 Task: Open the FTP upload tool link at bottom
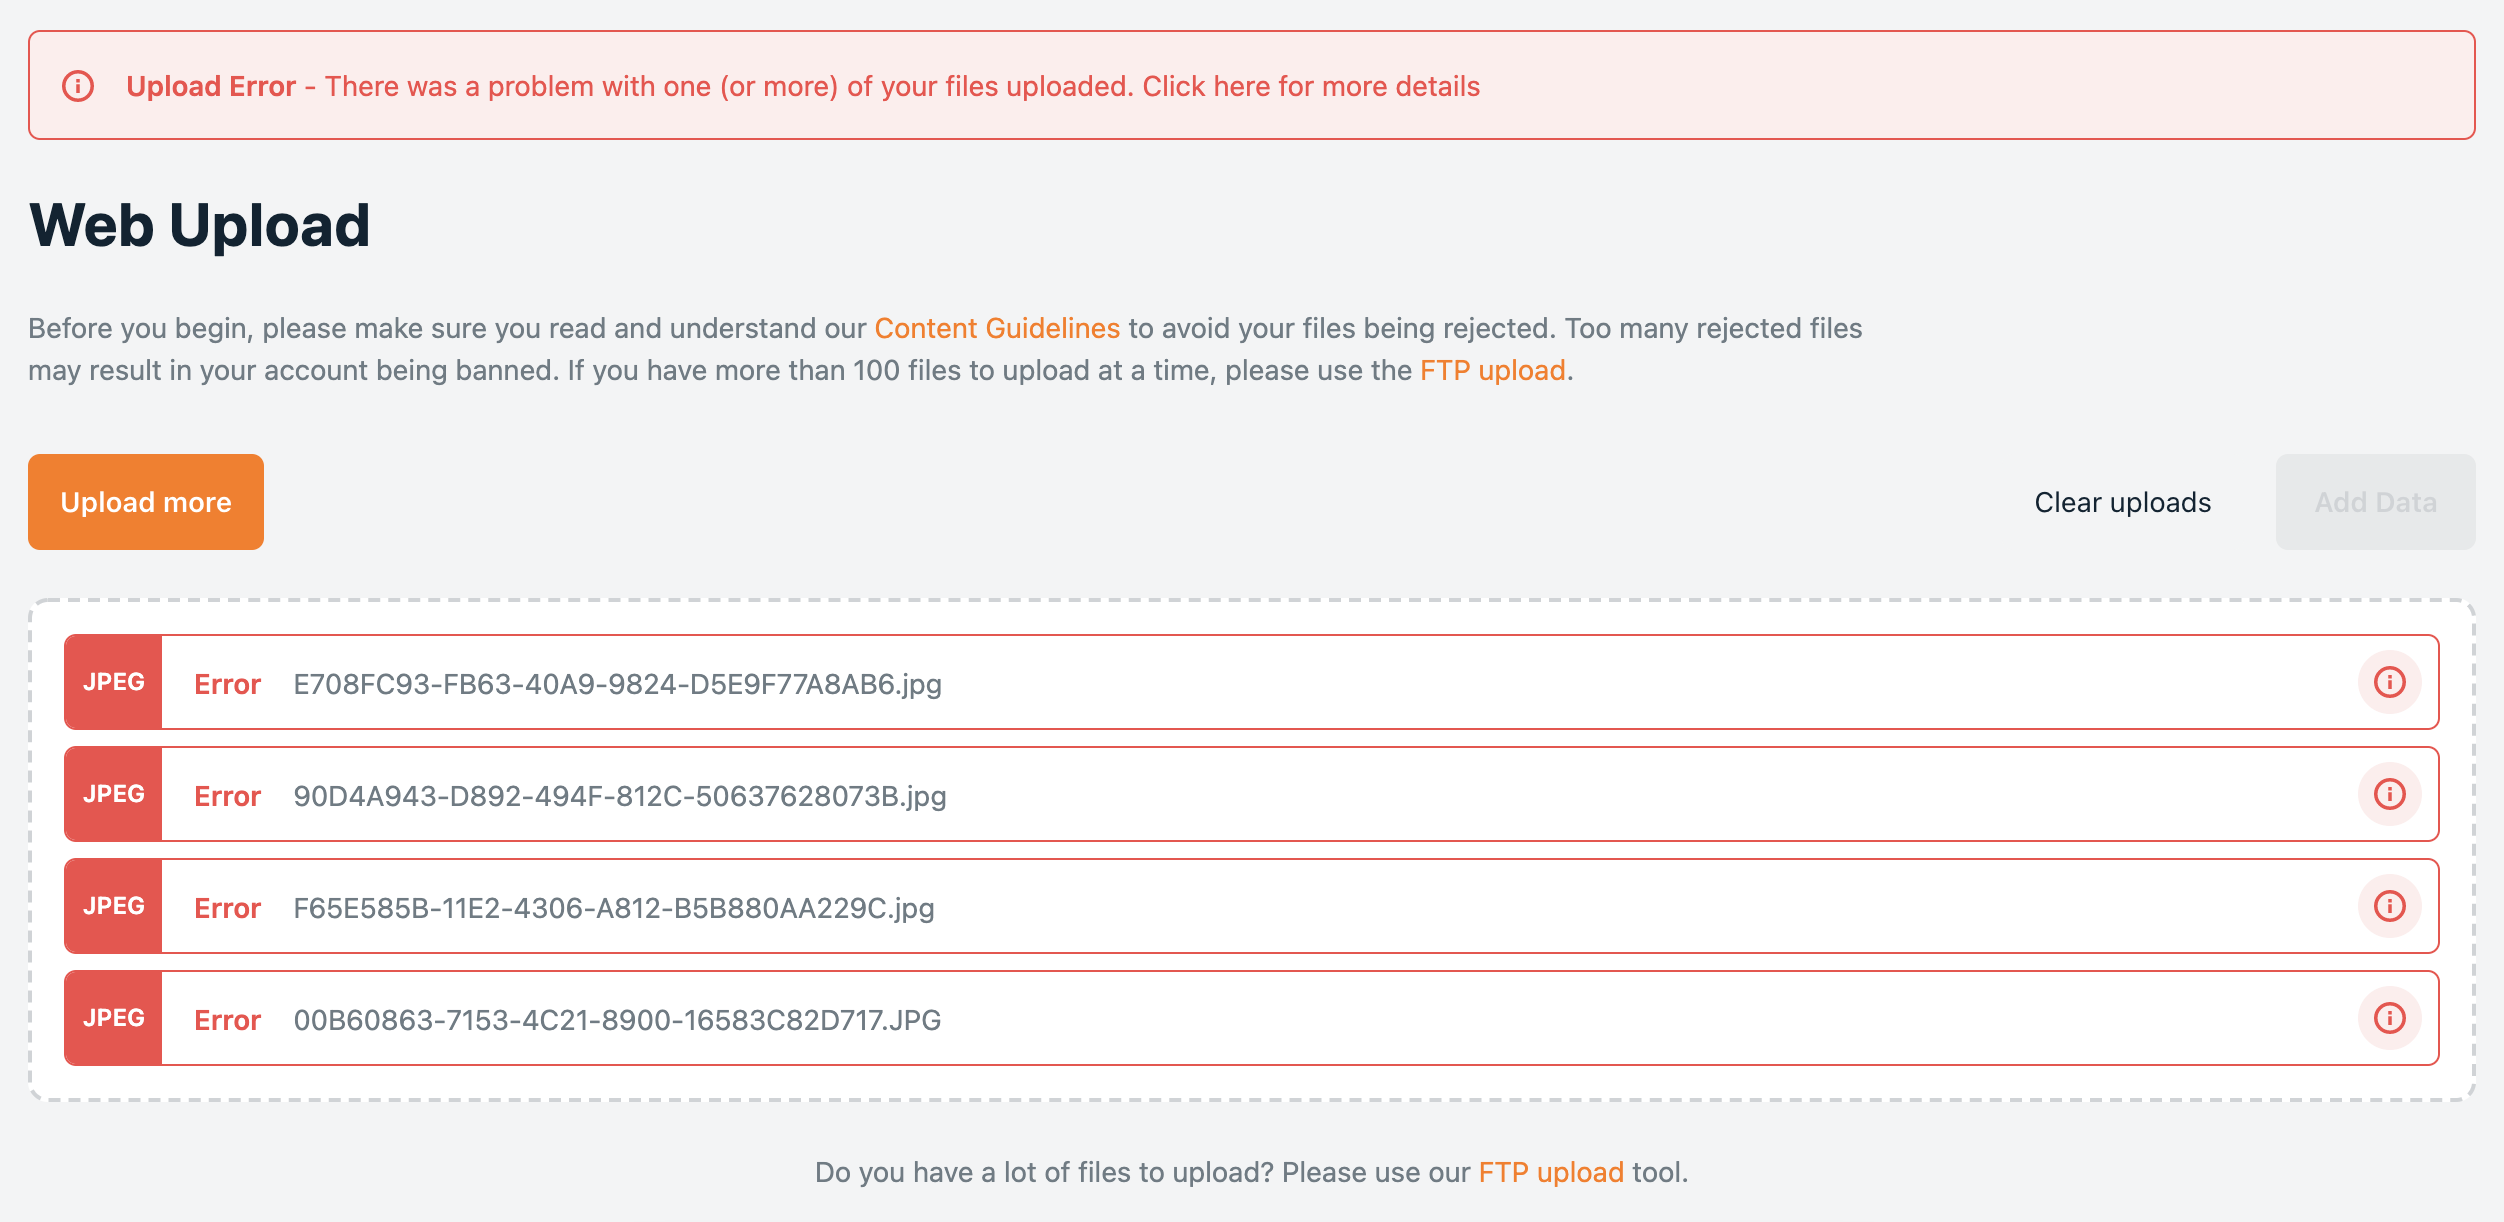(1550, 1172)
